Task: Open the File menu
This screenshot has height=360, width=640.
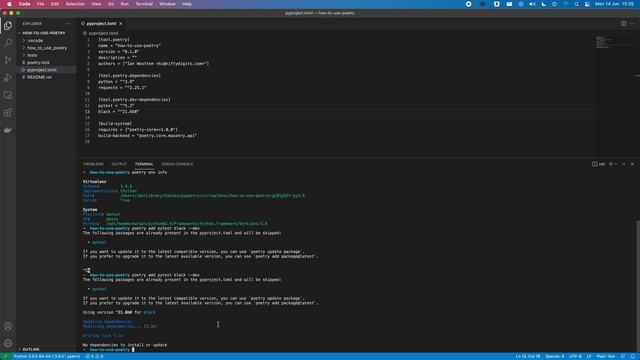Action: [x=40, y=4]
